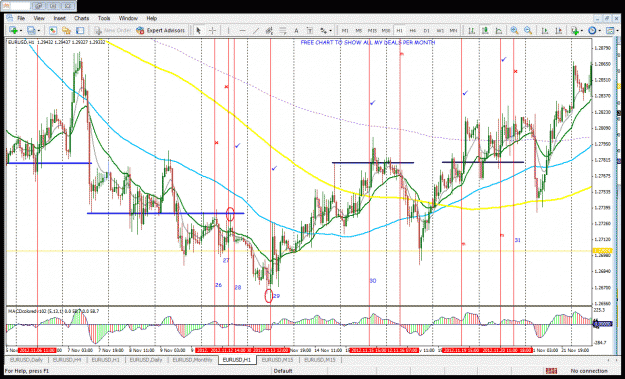
Task: Click the New Order button
Action: (112, 30)
